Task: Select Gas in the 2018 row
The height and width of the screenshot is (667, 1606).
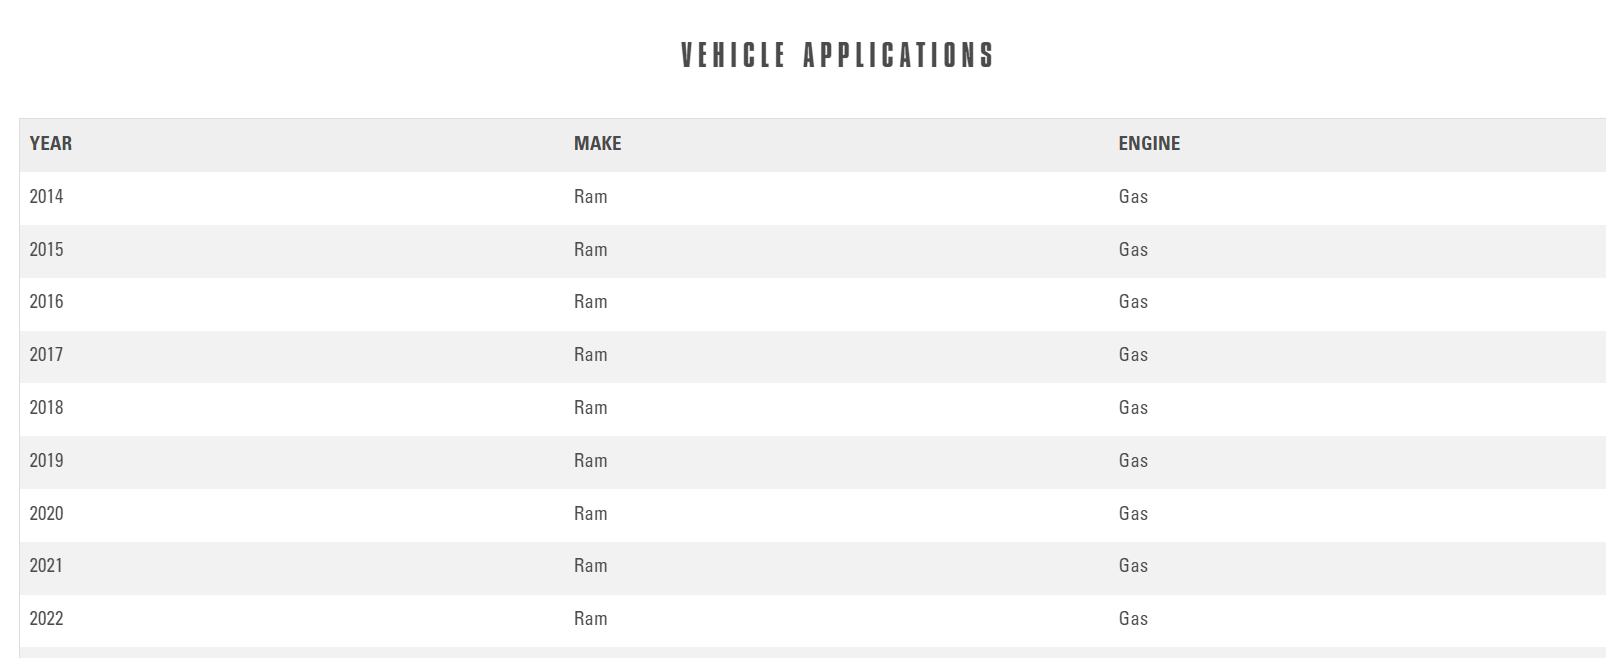Action: coord(1133,408)
